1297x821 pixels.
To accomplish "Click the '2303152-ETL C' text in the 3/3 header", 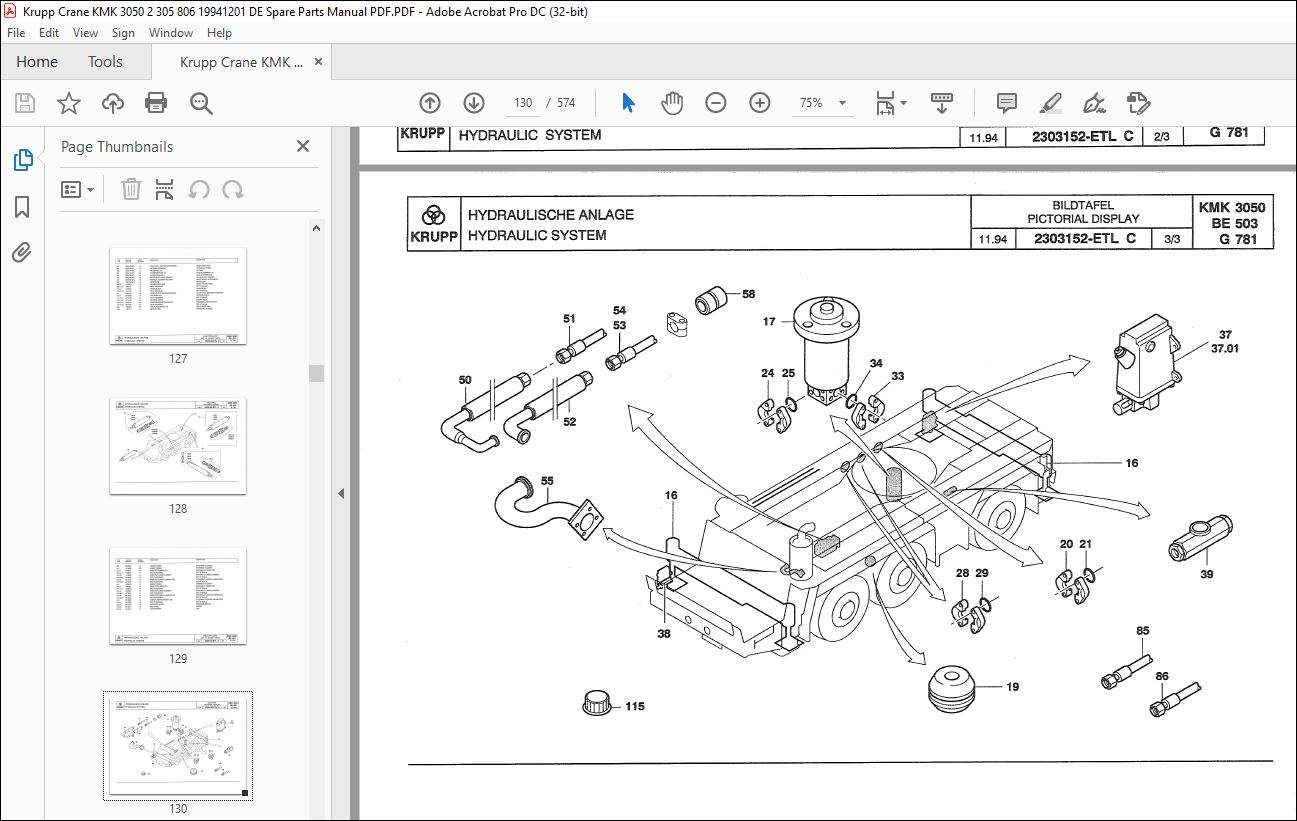I will 1084,239.
